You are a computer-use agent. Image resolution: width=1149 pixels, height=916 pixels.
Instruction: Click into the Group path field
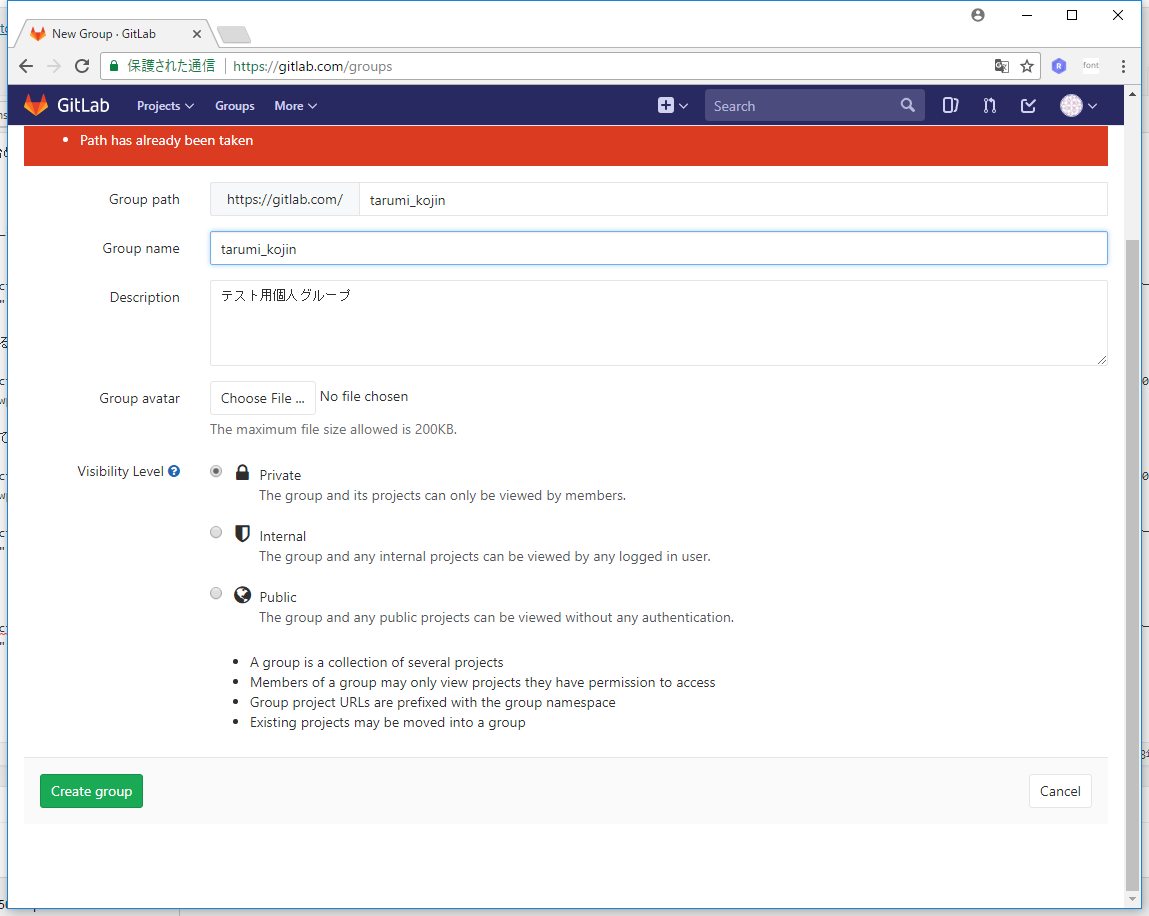coord(732,199)
